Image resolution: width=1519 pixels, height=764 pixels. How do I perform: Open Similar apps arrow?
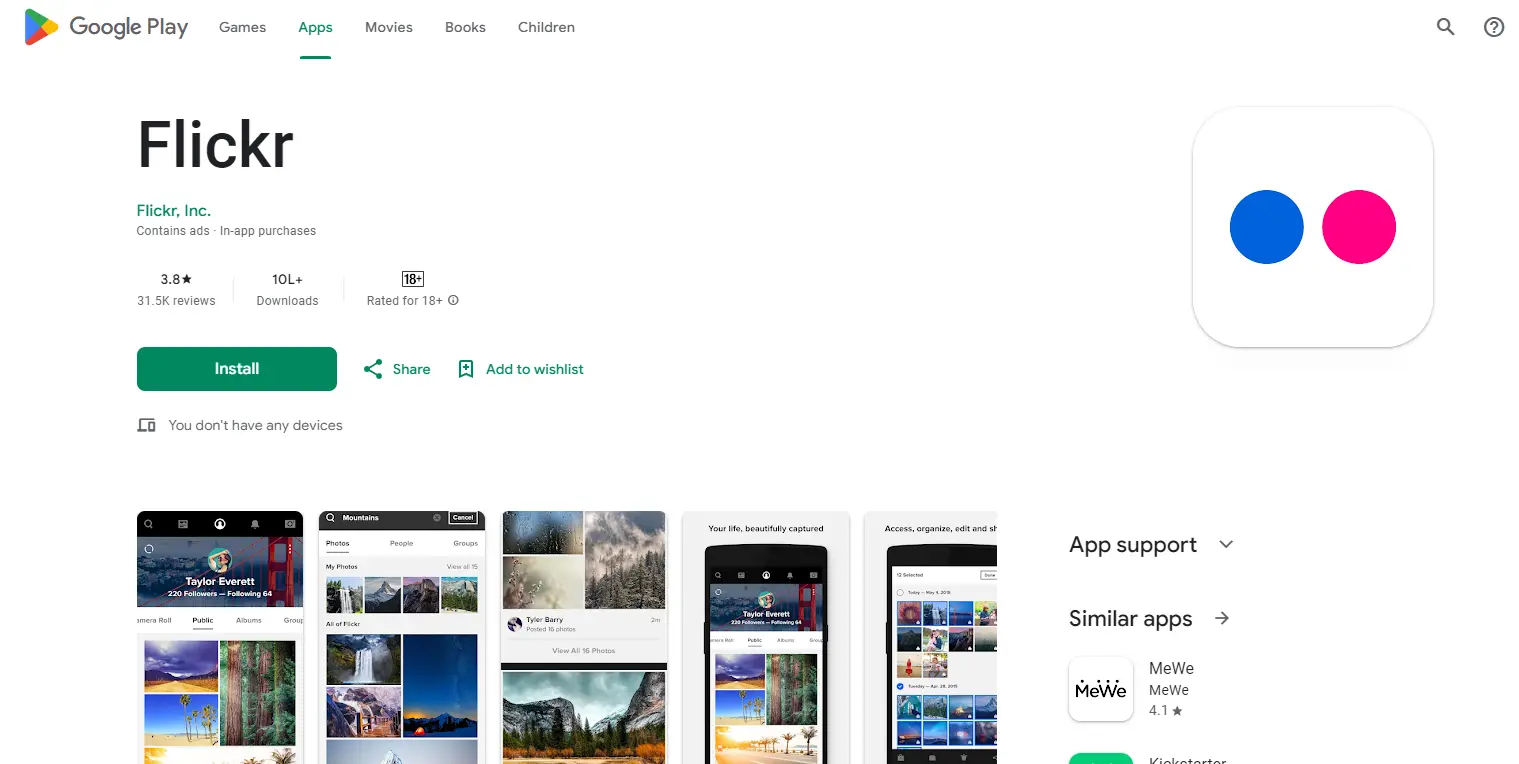pyautogui.click(x=1221, y=618)
